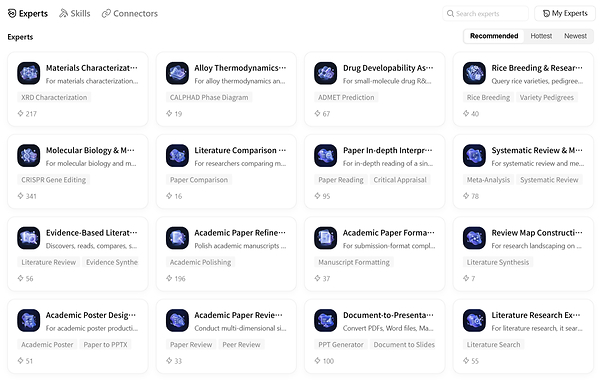Click the 'Materials Characterizat…' title text
This screenshot has height=381, width=600.
92,68
